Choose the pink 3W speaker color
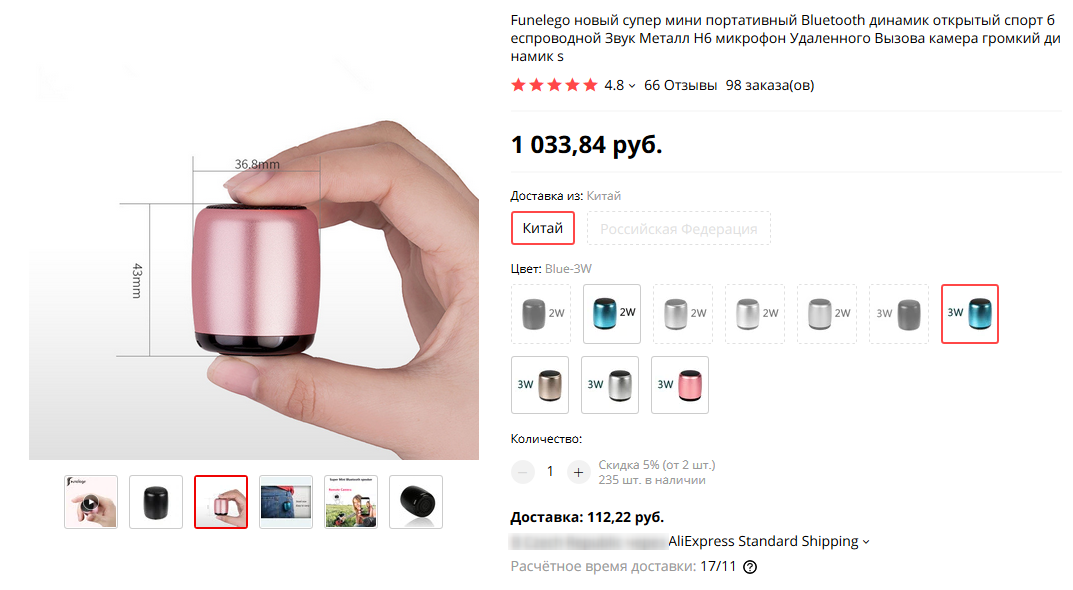The image size is (1073, 590). (680, 385)
